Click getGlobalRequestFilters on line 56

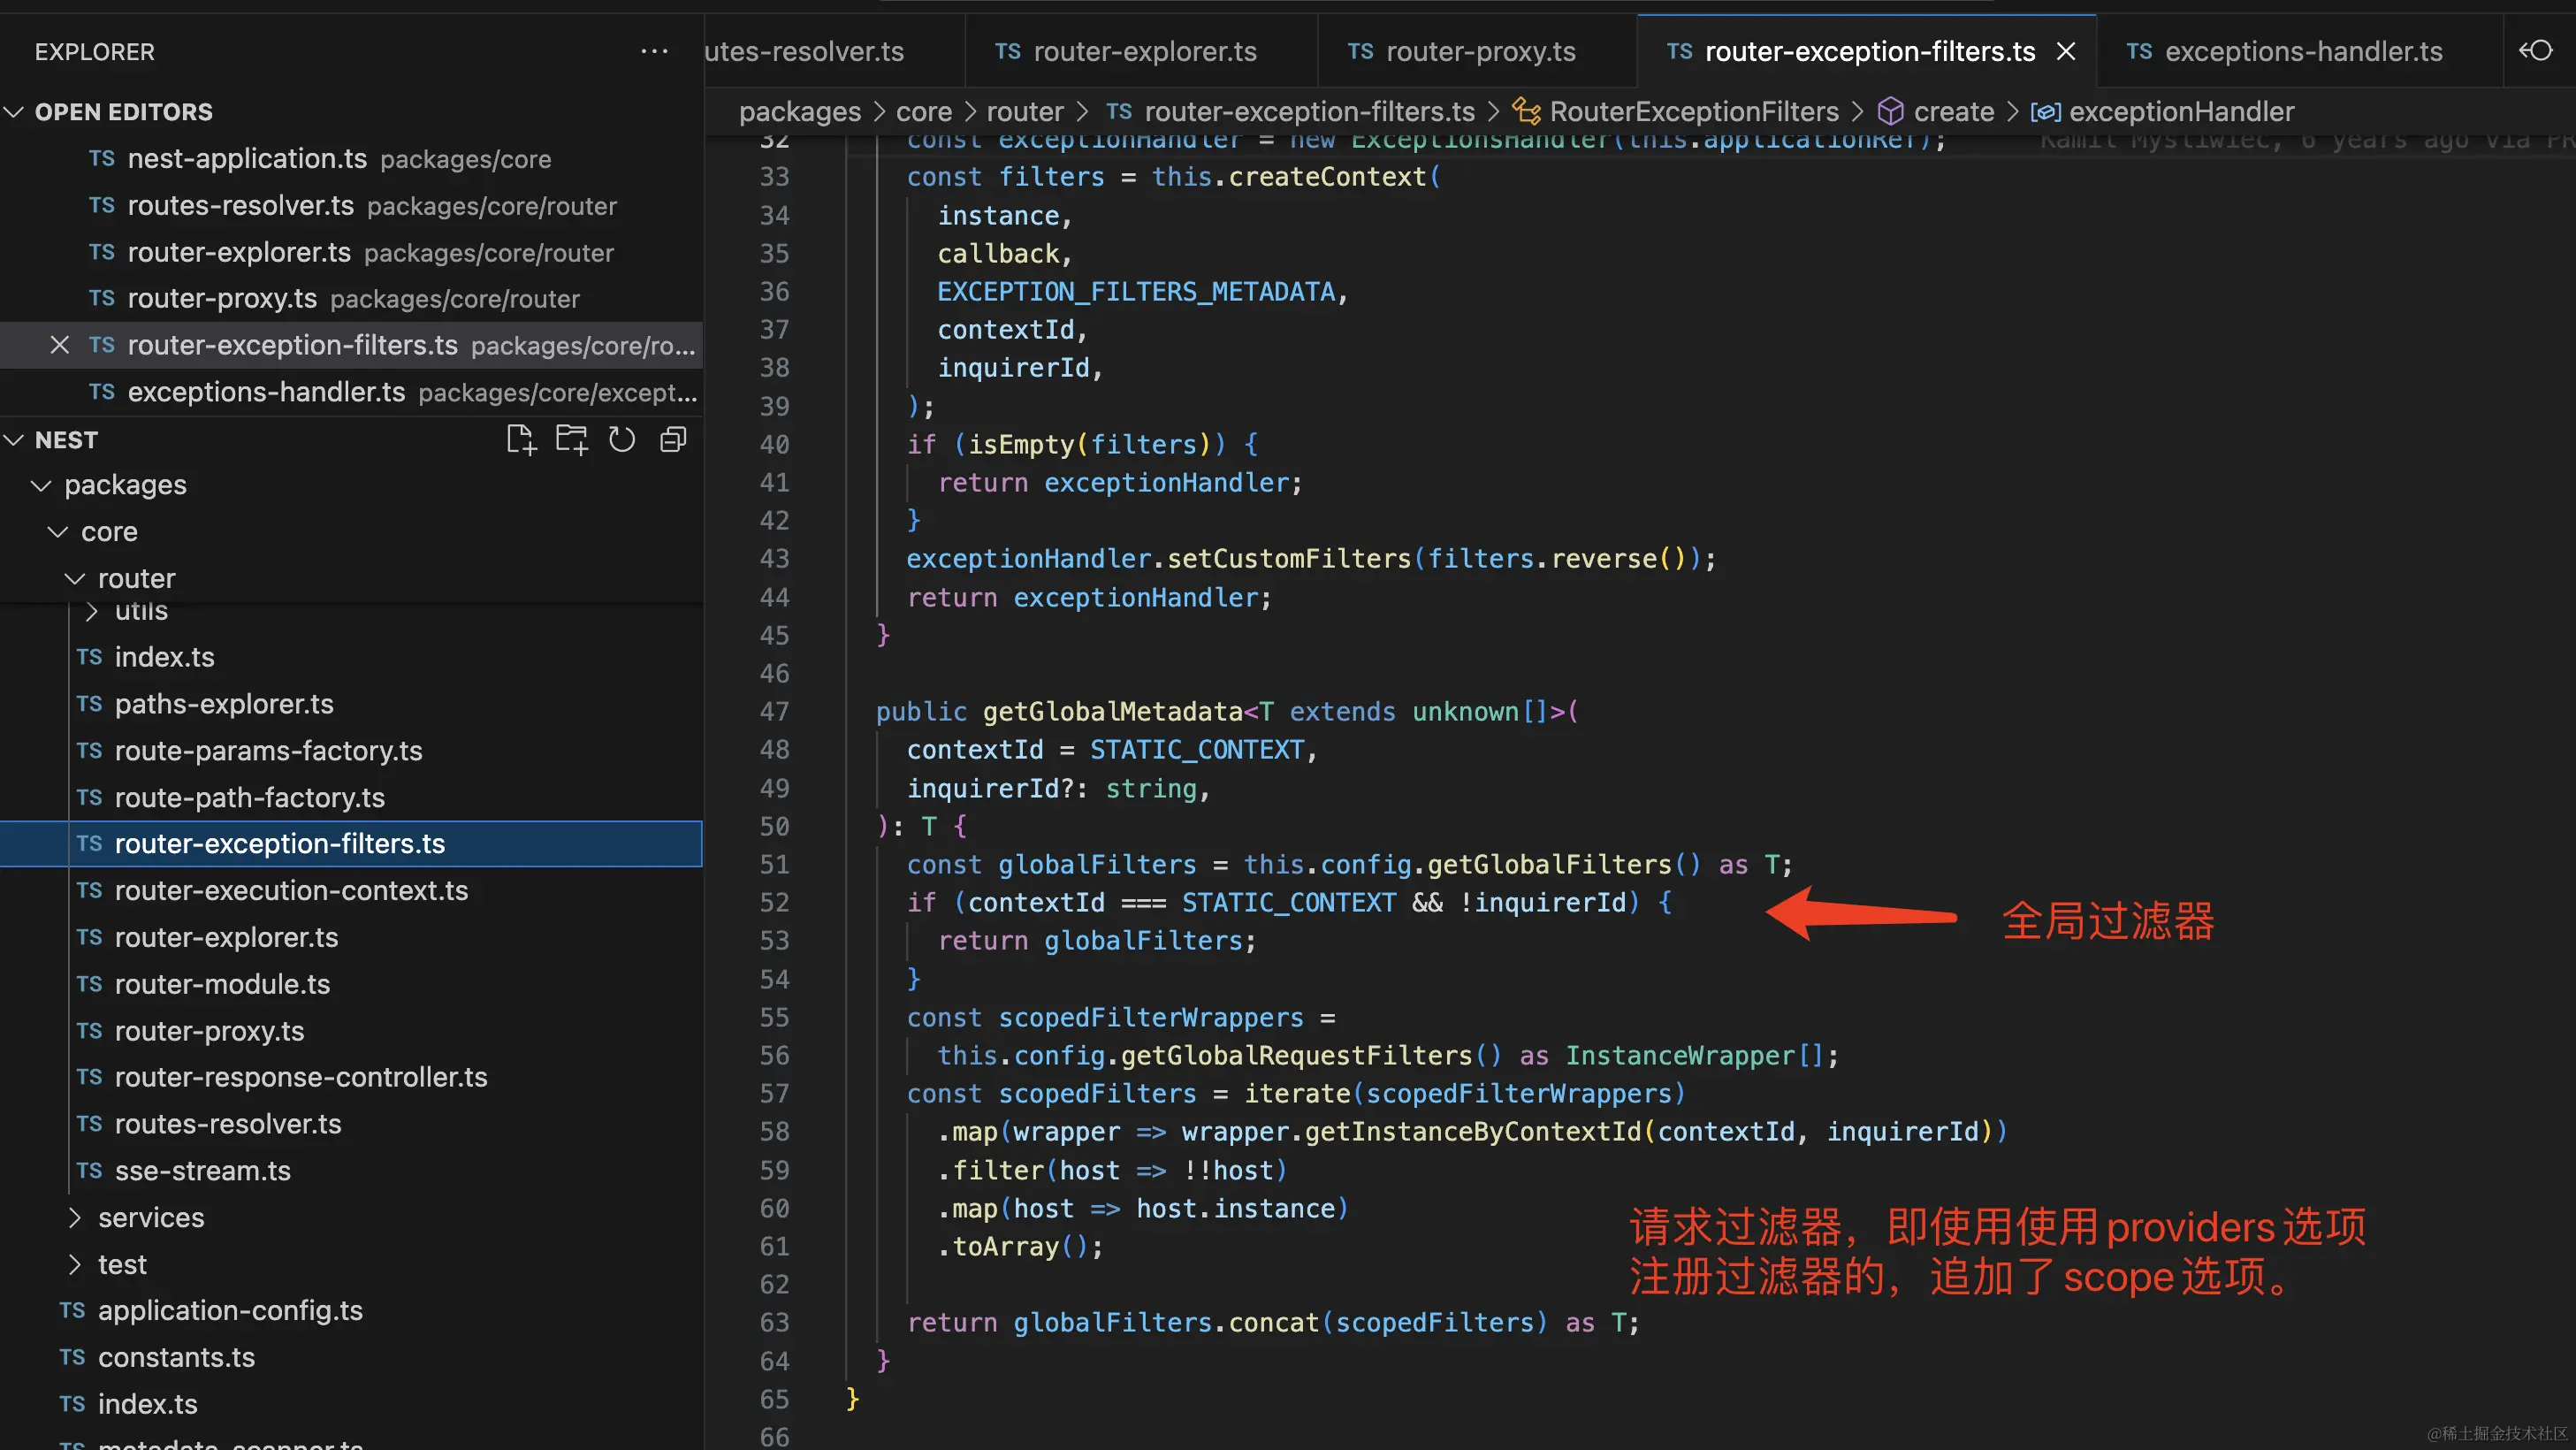1296,1055
